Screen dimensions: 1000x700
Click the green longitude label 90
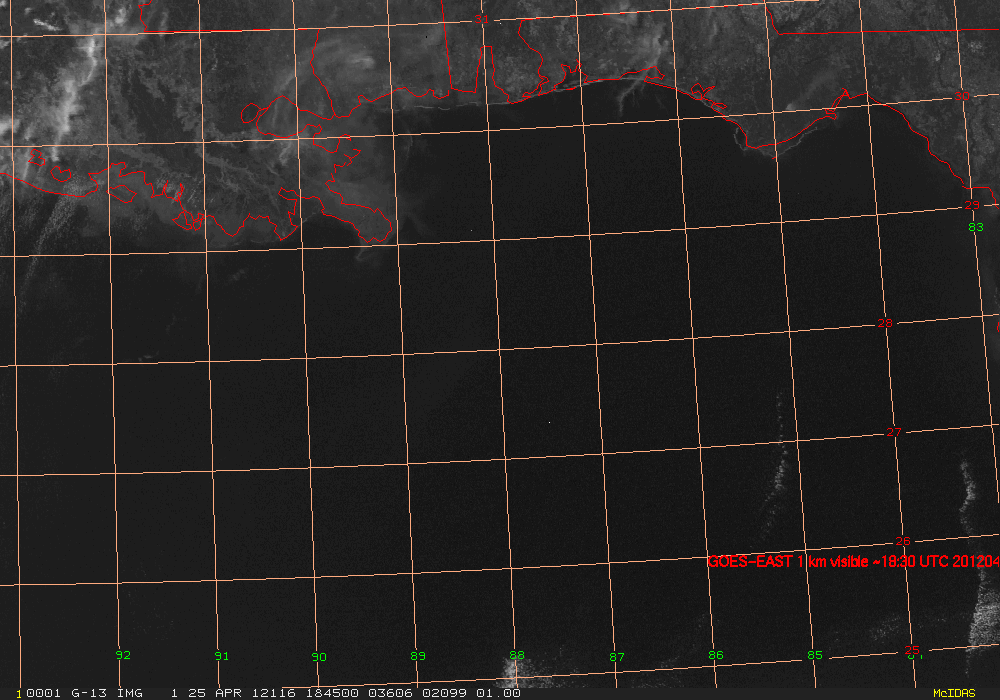[319, 657]
